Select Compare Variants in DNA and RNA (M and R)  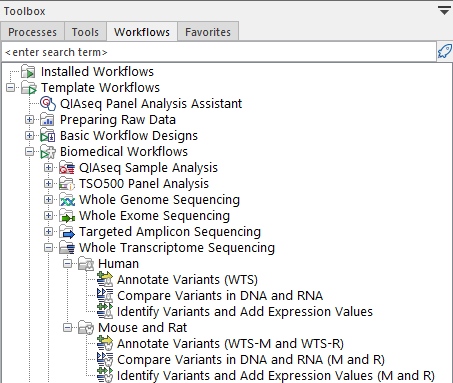click(251, 359)
